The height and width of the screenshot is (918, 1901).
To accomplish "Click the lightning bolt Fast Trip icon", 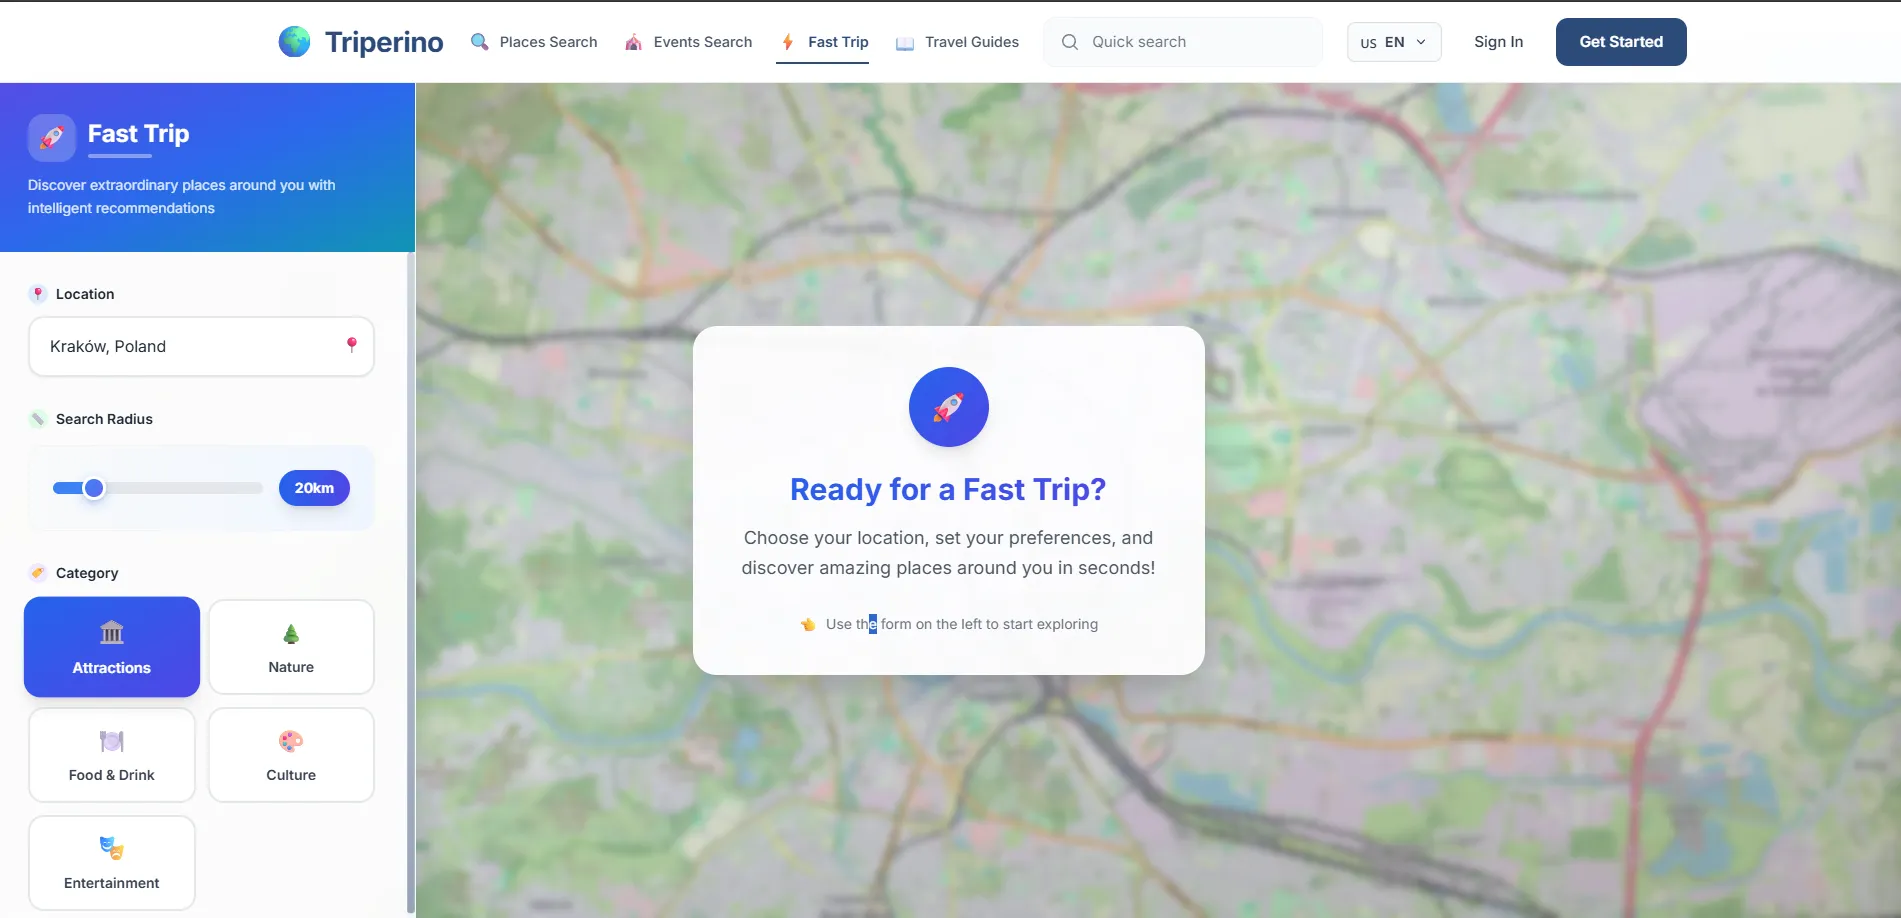I will (x=788, y=42).
